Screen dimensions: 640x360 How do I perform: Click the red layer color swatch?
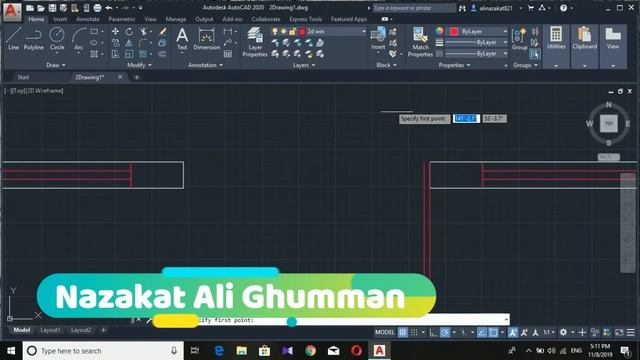coord(302,31)
